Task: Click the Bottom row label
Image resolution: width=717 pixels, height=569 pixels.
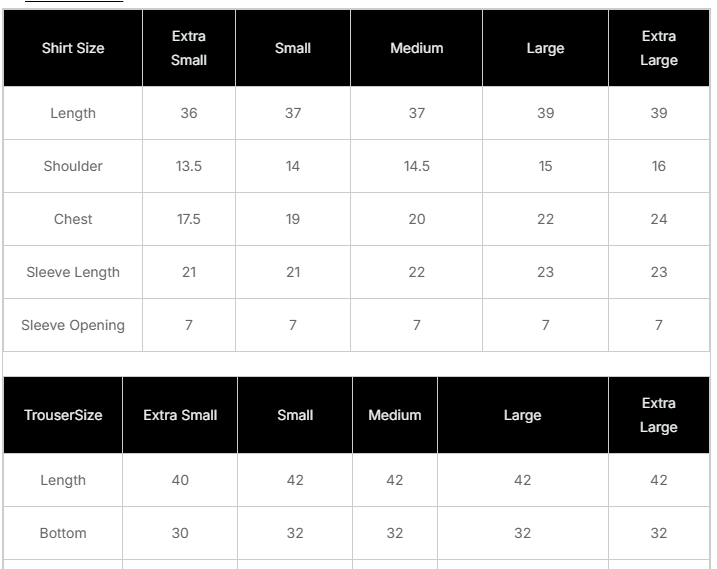Action: coord(63,533)
